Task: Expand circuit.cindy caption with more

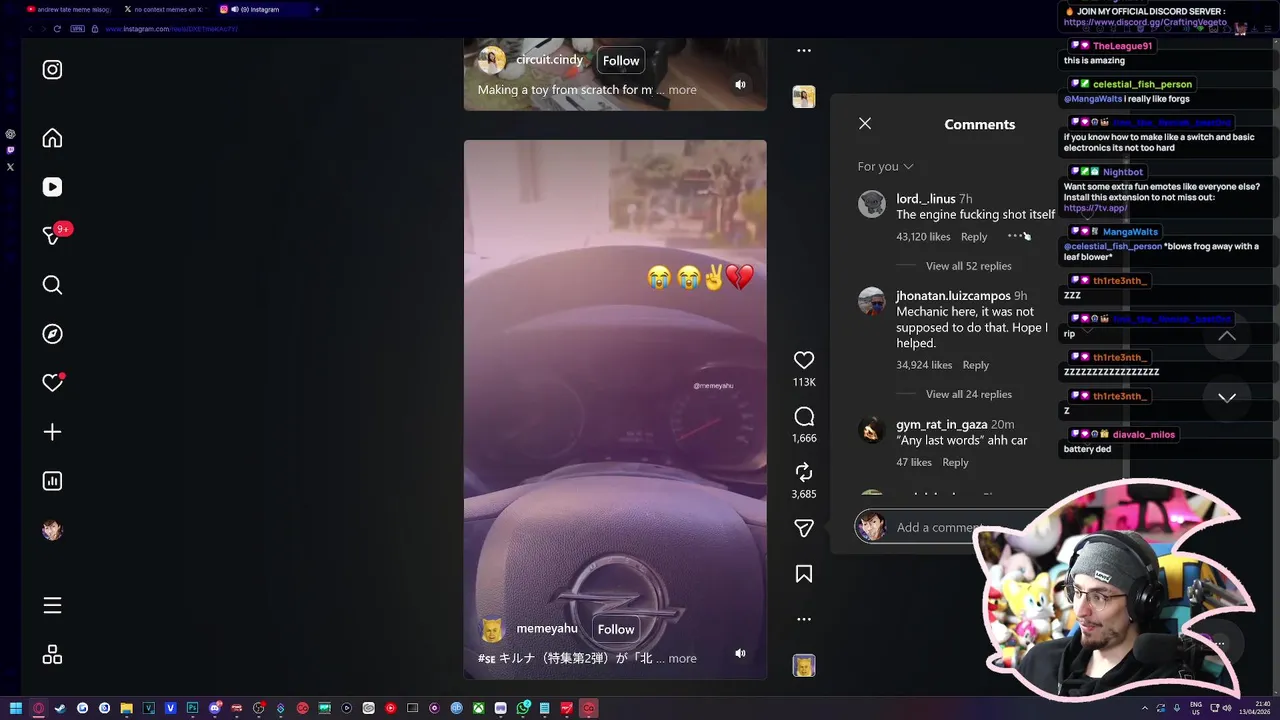Action: coord(682,90)
